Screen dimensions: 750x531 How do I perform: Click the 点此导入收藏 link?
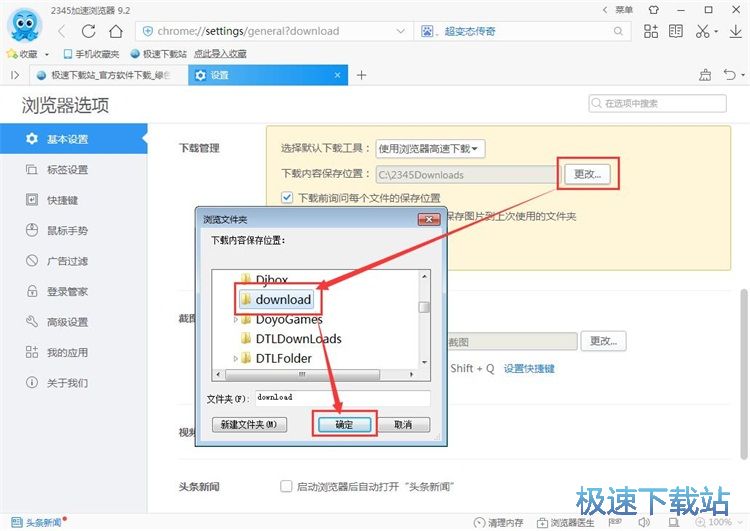tap(220, 54)
